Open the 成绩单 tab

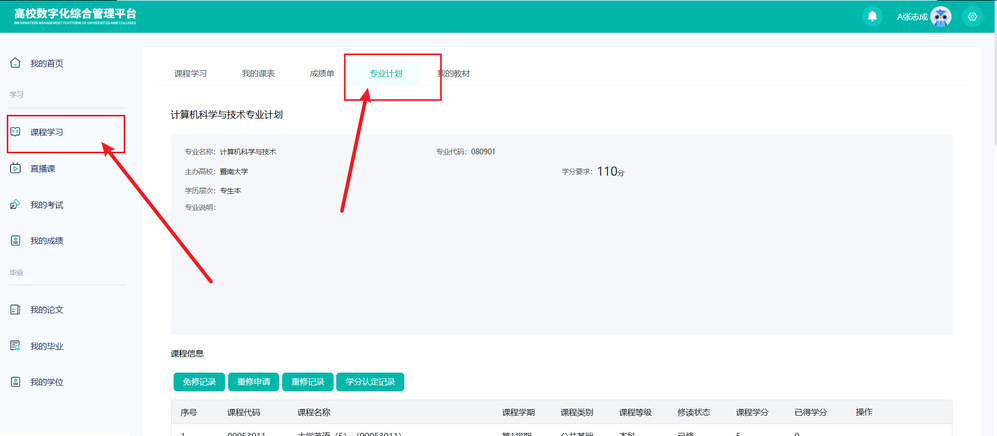click(322, 74)
